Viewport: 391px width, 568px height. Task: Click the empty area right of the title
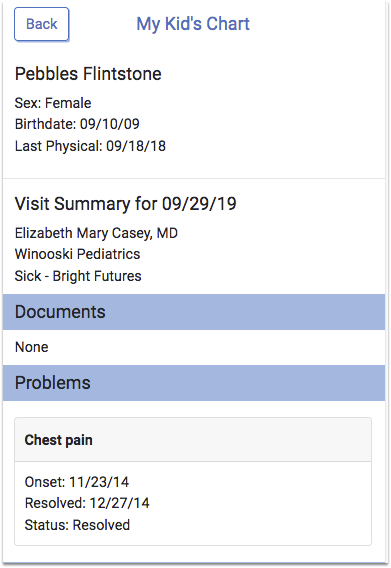[317, 25]
